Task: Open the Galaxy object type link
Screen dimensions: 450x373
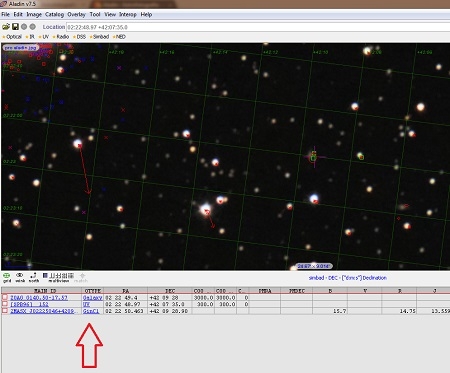Action: pos(92,298)
